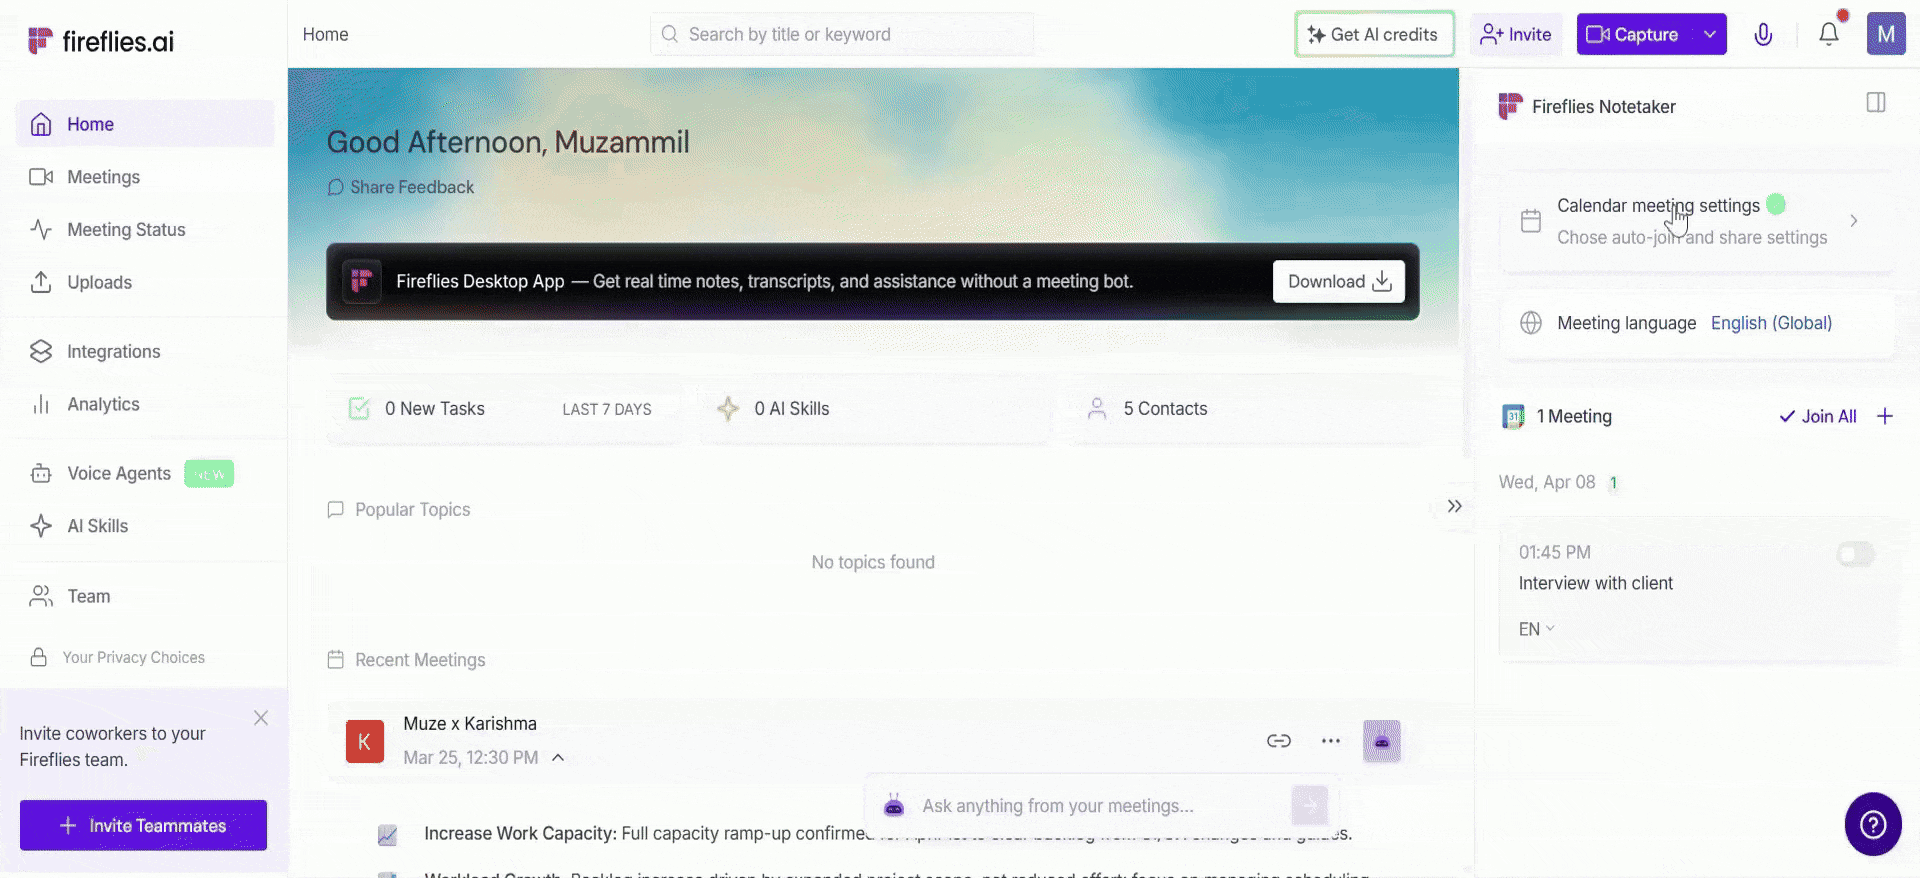Open Uploads in the sidebar
Viewport: 1920px width, 878px height.
coord(145,282)
